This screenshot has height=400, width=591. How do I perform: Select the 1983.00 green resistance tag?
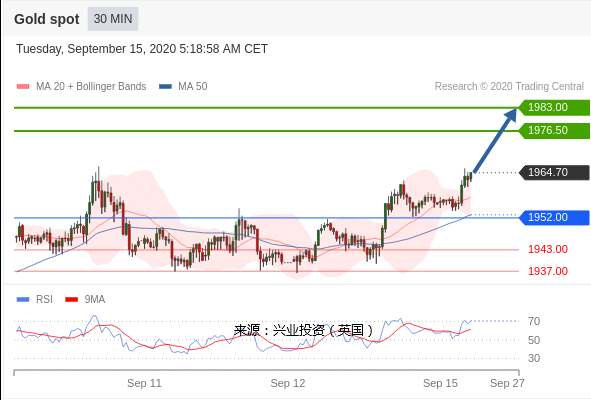click(x=554, y=107)
